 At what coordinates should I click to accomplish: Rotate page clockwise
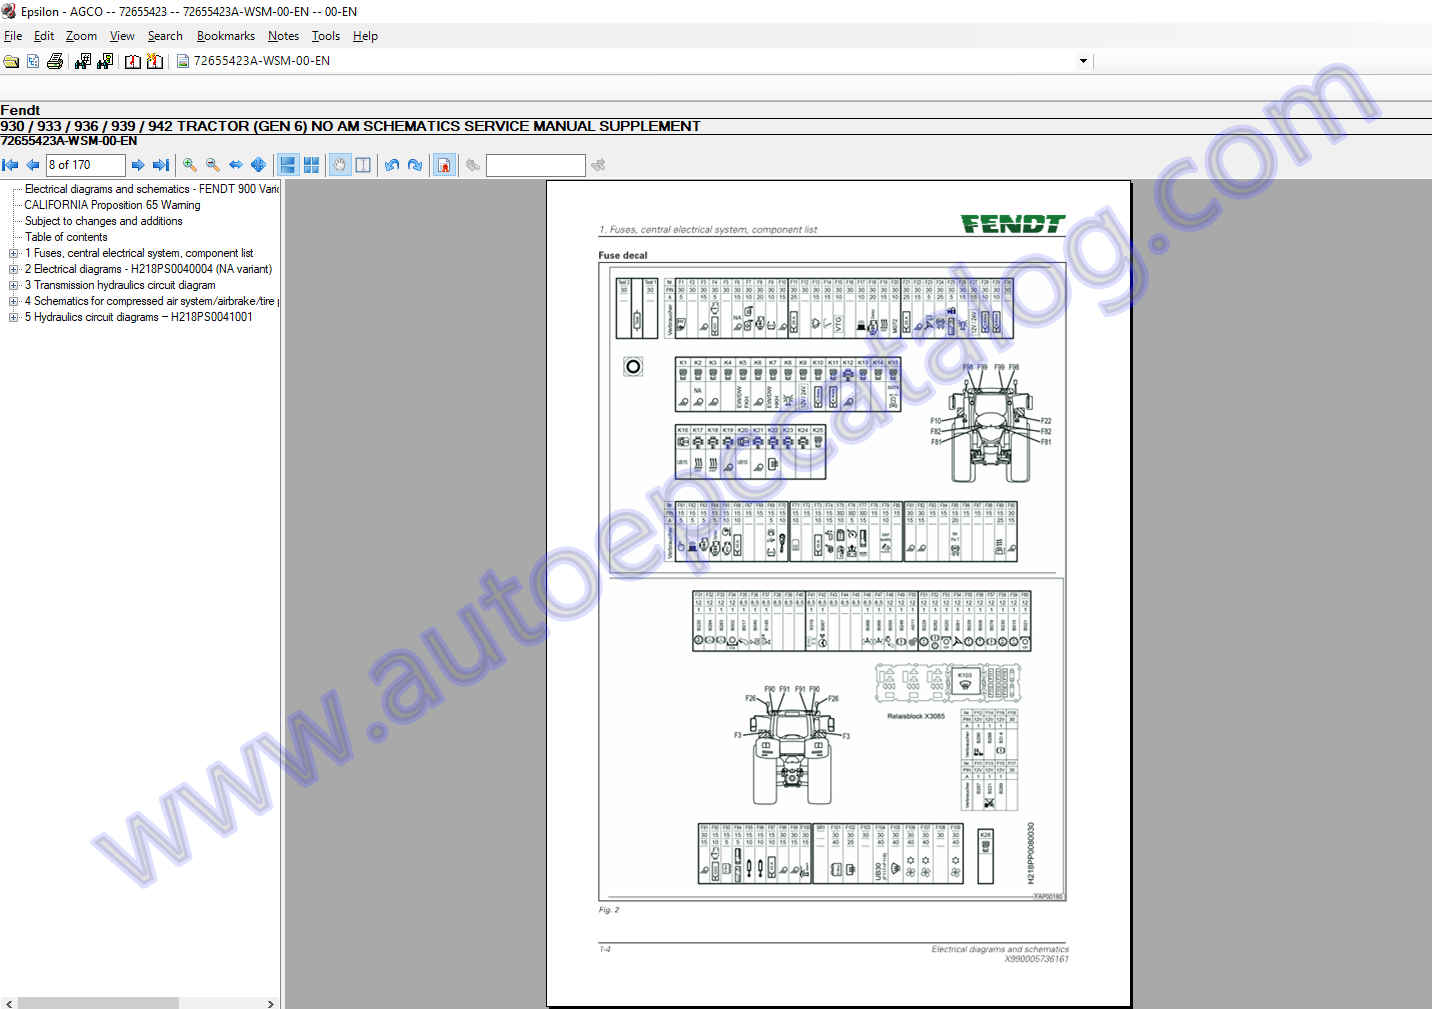415,165
